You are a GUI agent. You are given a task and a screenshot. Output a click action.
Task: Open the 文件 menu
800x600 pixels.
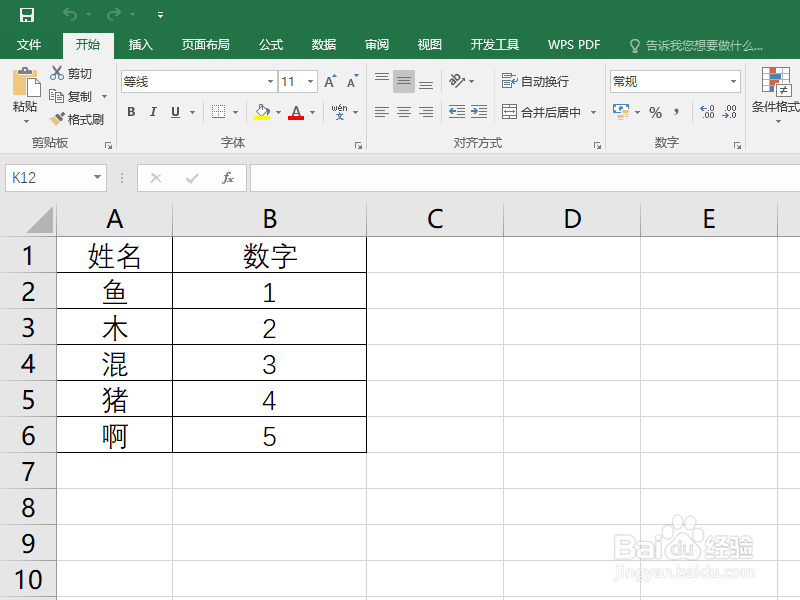tap(29, 45)
